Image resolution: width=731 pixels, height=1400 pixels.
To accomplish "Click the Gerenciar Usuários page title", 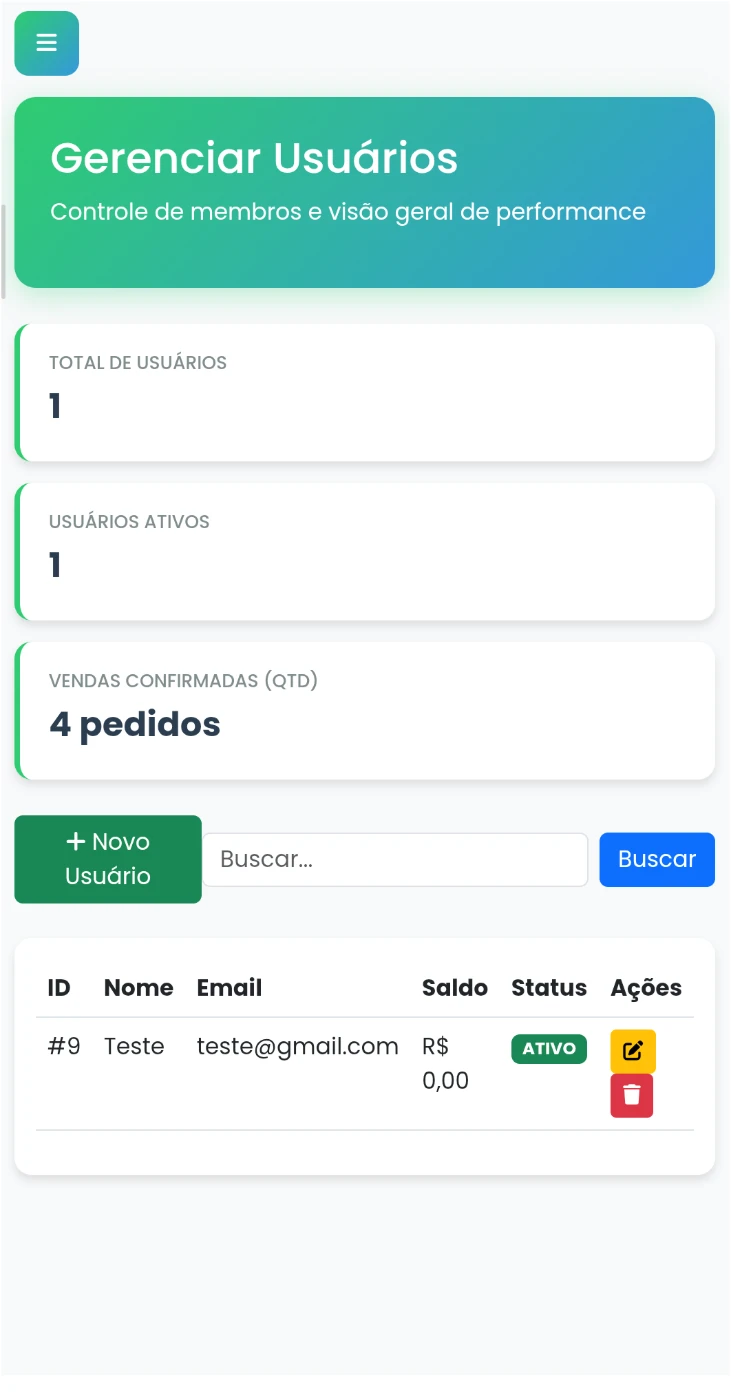I will click(x=254, y=158).
